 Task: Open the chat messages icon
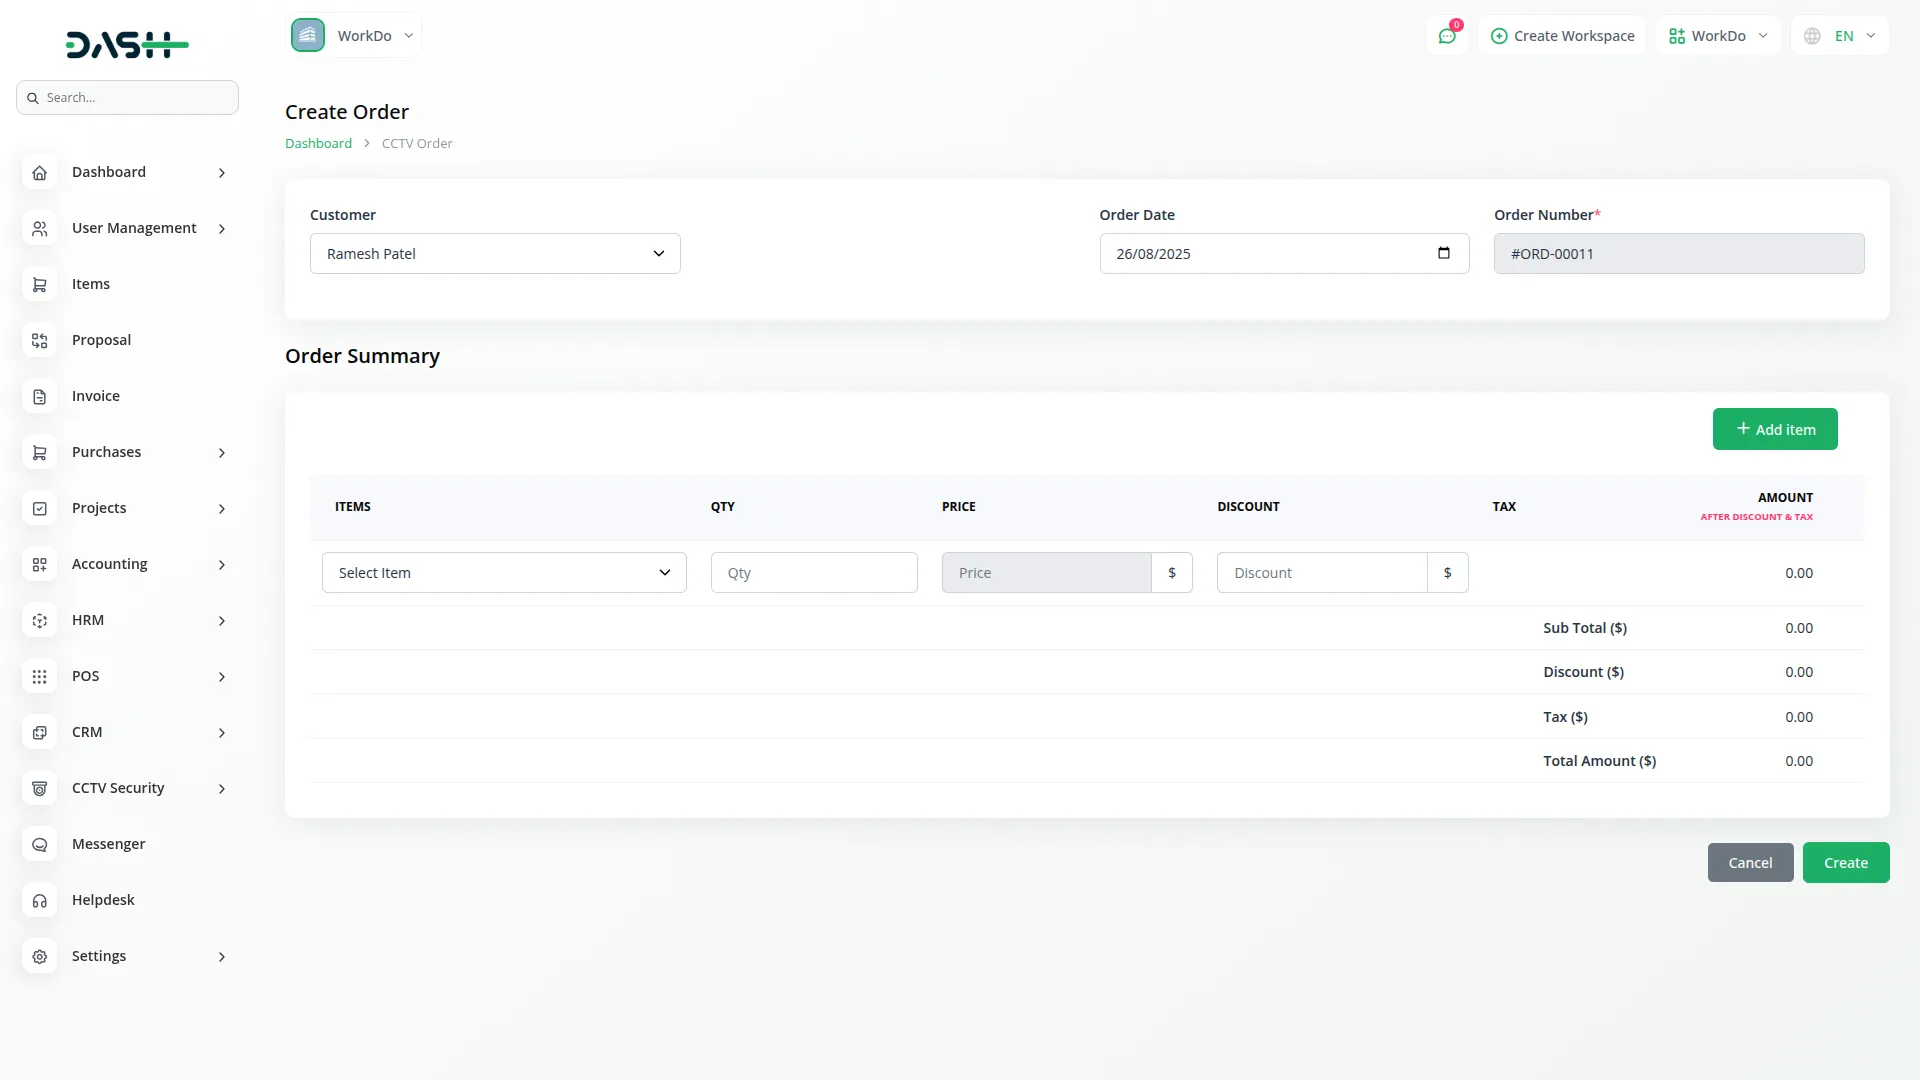tap(1446, 36)
